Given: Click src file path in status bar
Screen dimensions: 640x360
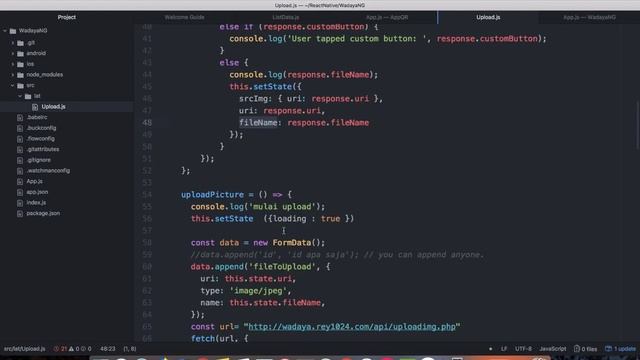Looking at the screenshot, I should (x=24, y=349).
